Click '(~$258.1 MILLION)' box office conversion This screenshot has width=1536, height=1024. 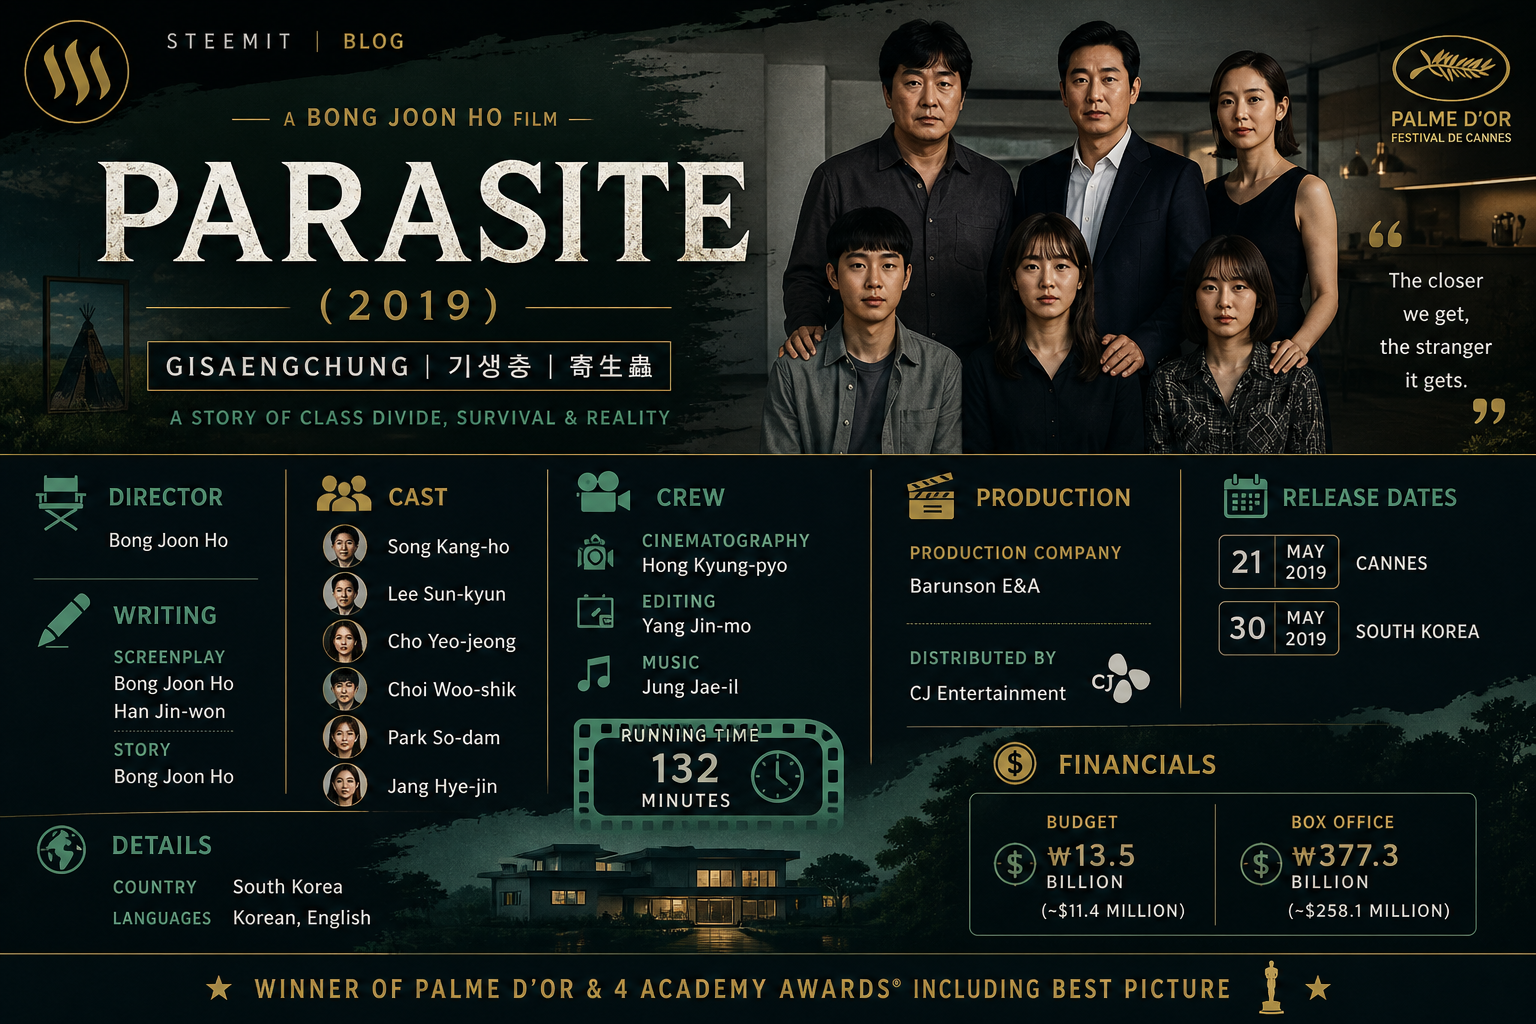pos(1369,910)
